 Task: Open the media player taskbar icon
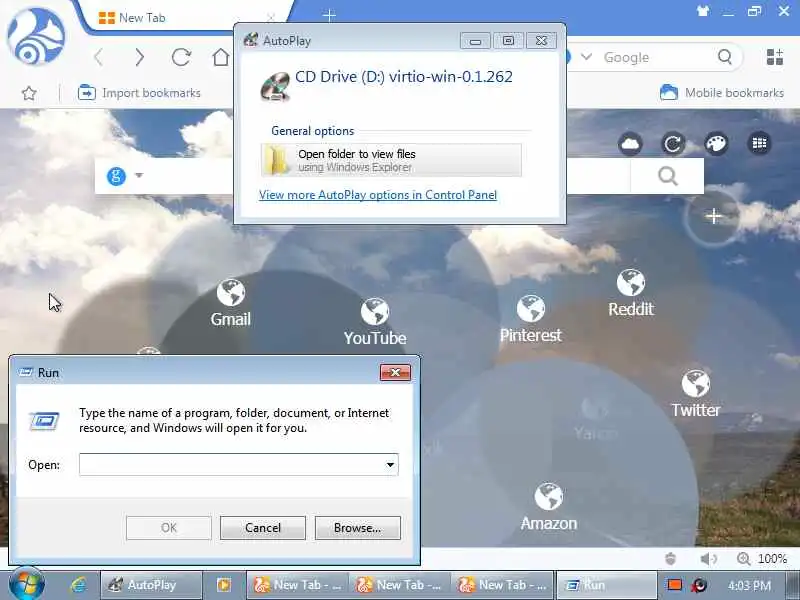click(223, 585)
